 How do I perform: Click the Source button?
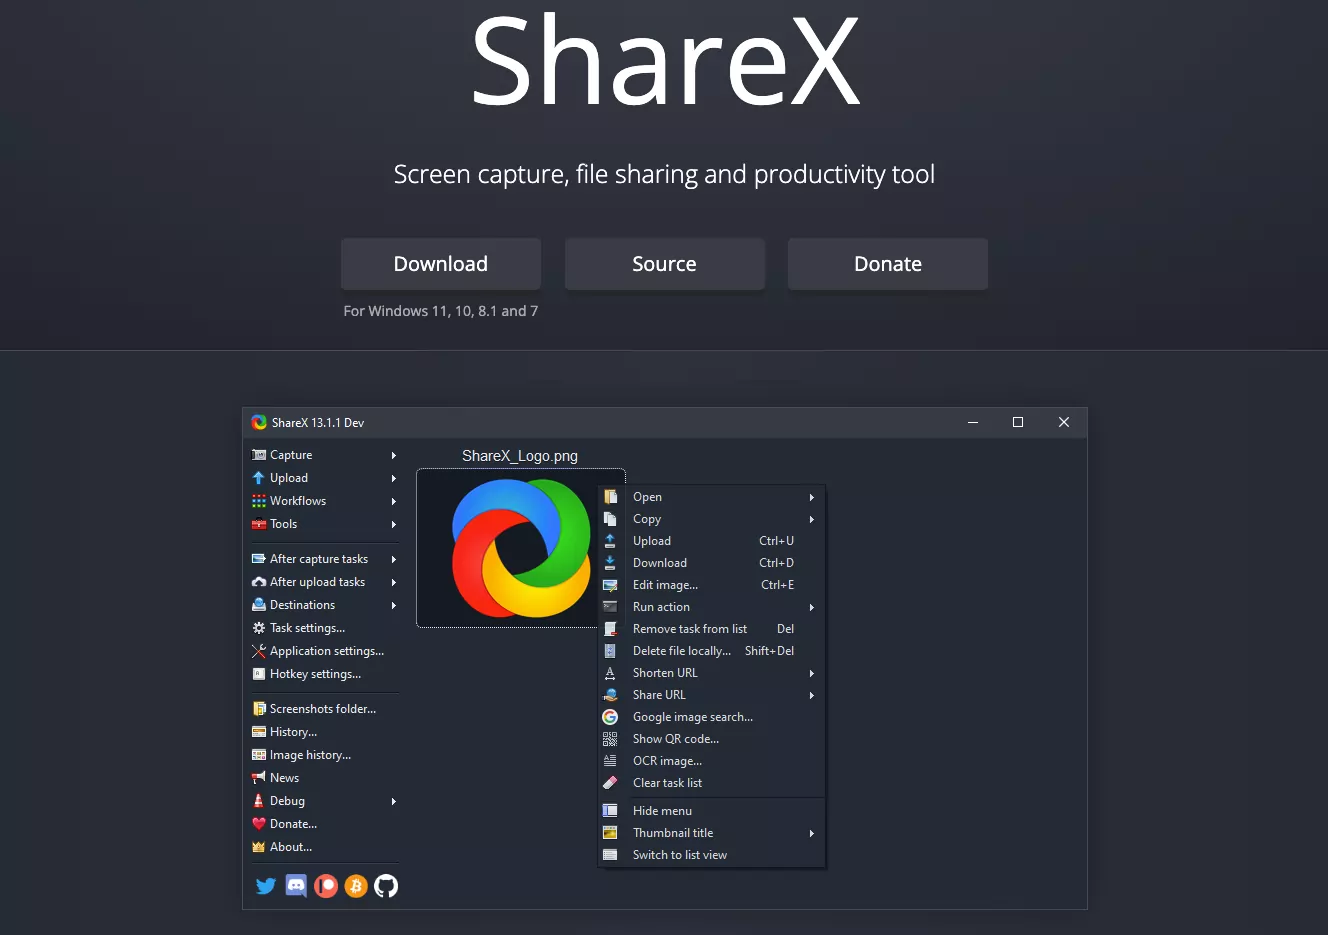[665, 264]
